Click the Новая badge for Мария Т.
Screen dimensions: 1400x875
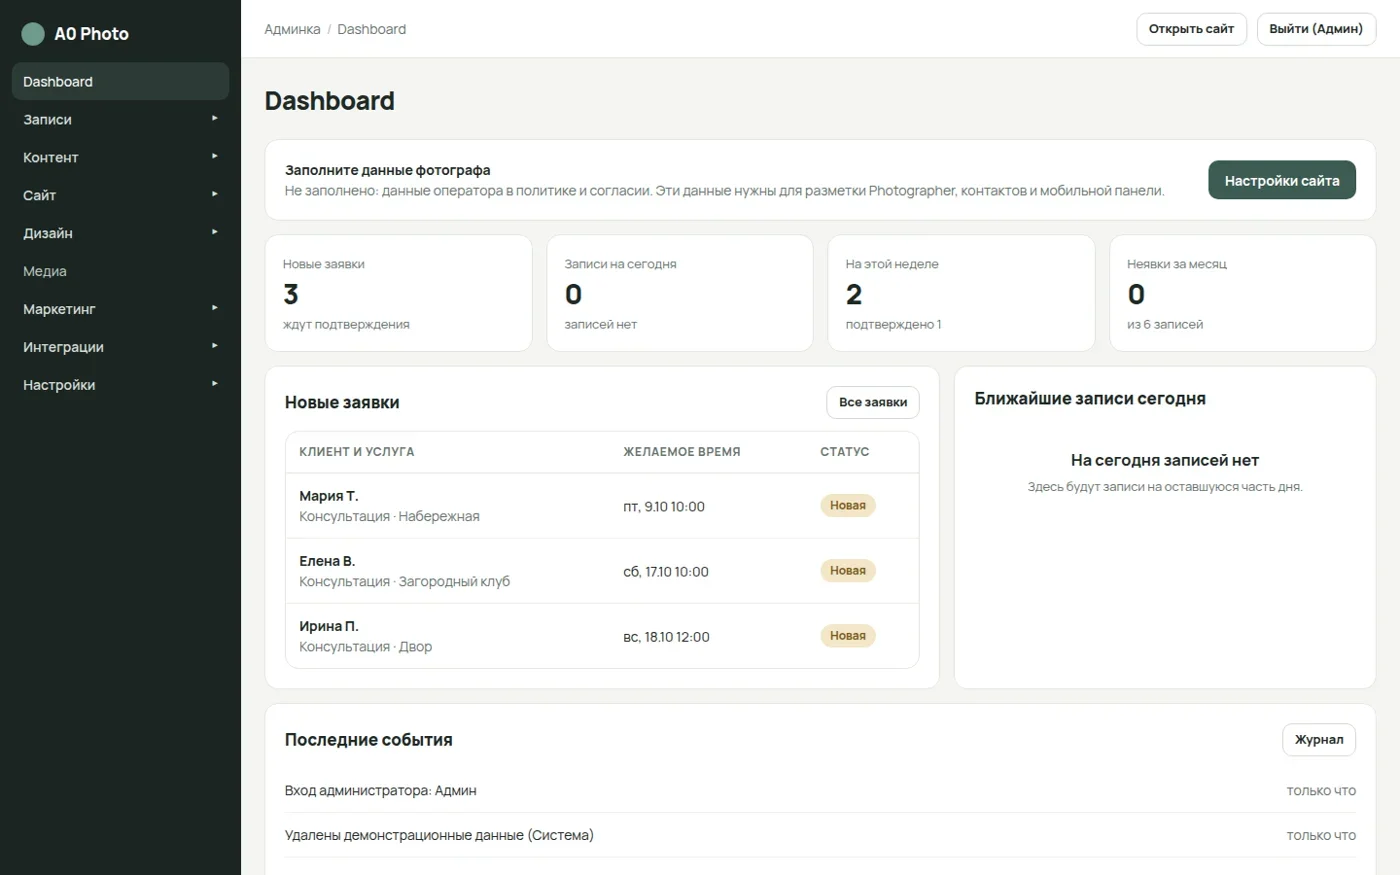(848, 506)
